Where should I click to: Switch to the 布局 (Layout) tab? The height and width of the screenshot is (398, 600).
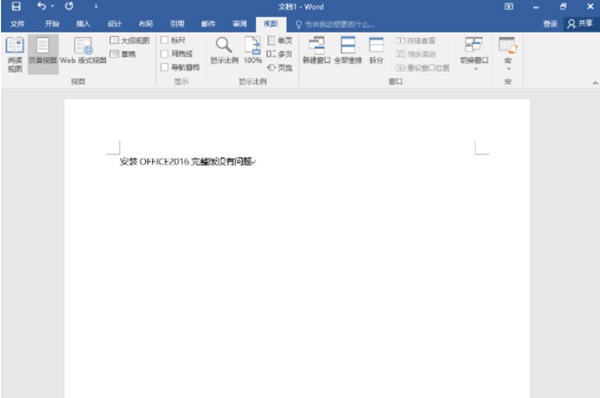point(146,24)
